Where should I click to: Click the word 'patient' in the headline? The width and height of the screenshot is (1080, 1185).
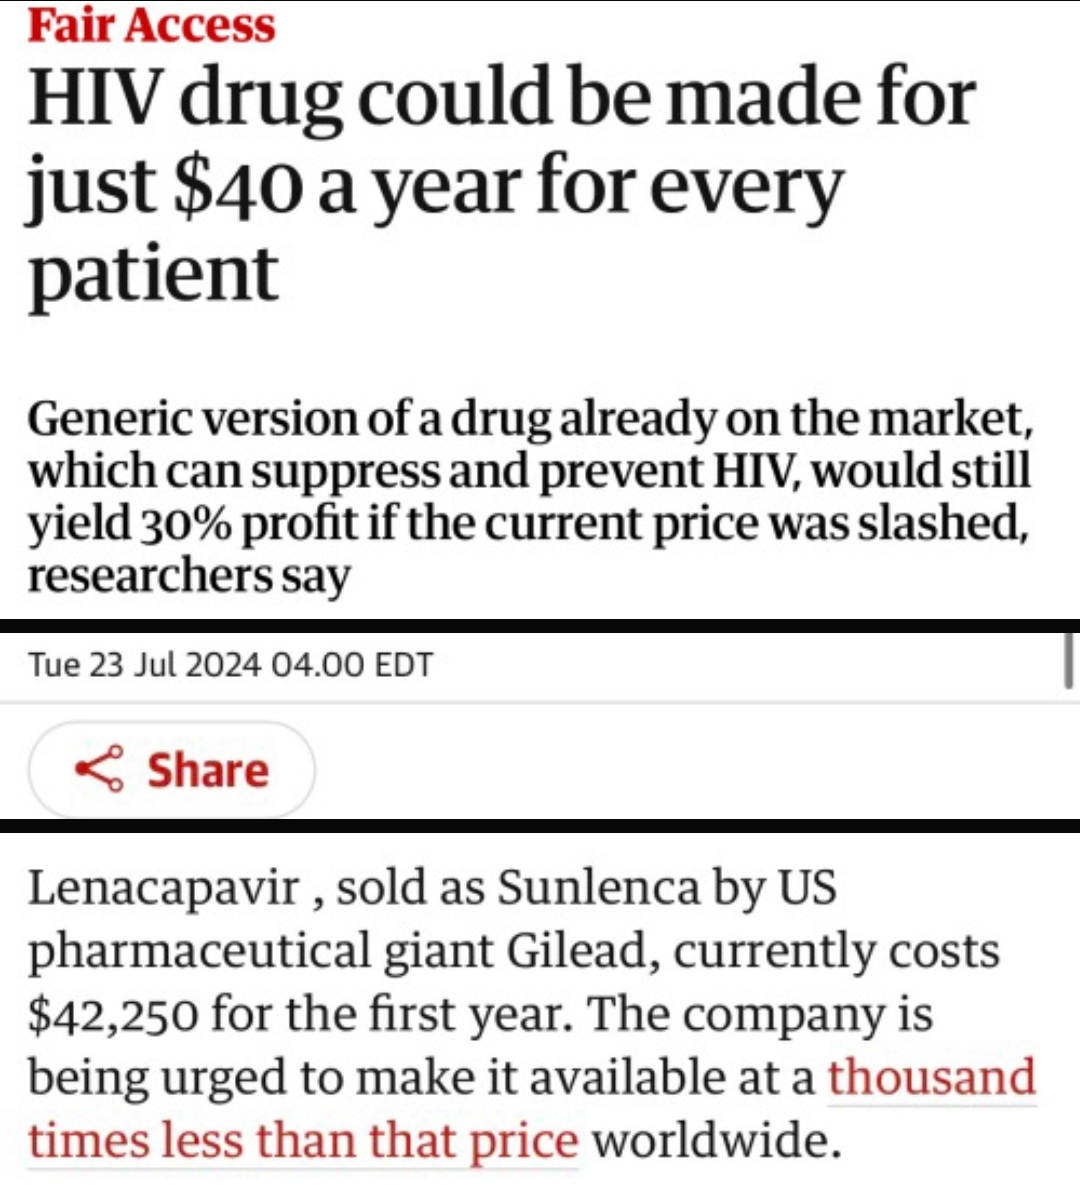153,274
